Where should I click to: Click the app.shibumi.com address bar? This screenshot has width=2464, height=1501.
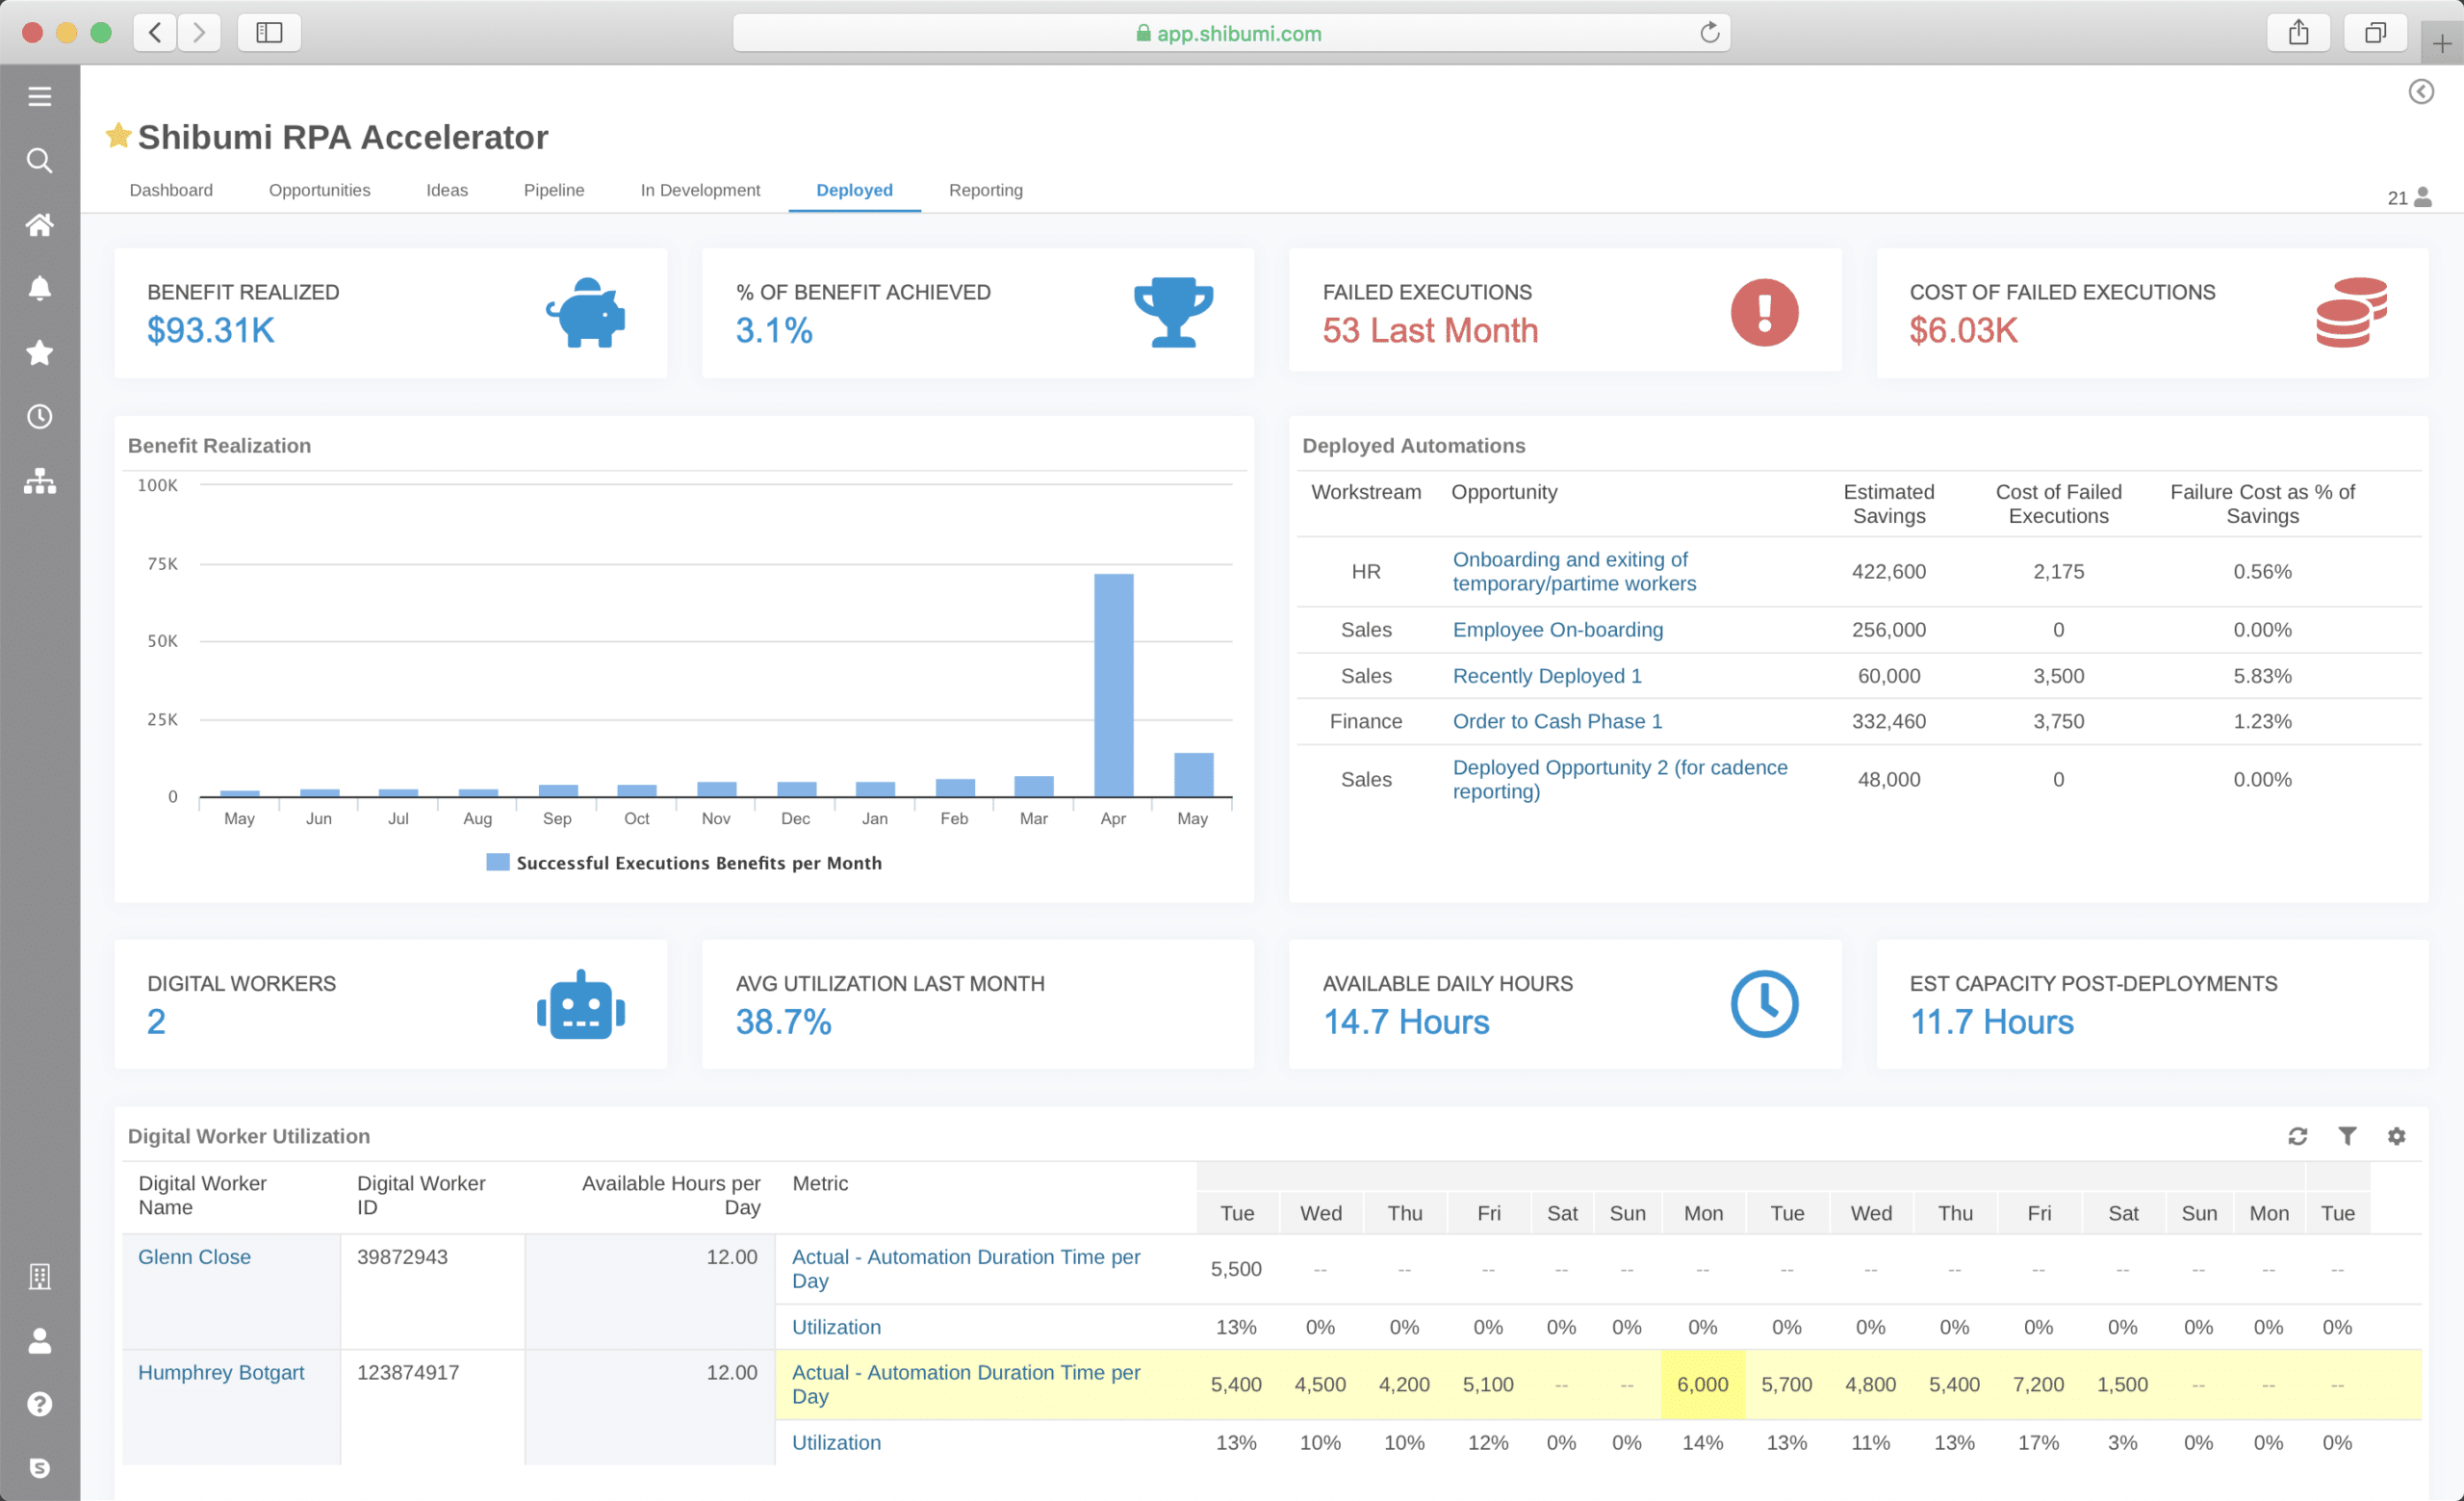(1230, 33)
